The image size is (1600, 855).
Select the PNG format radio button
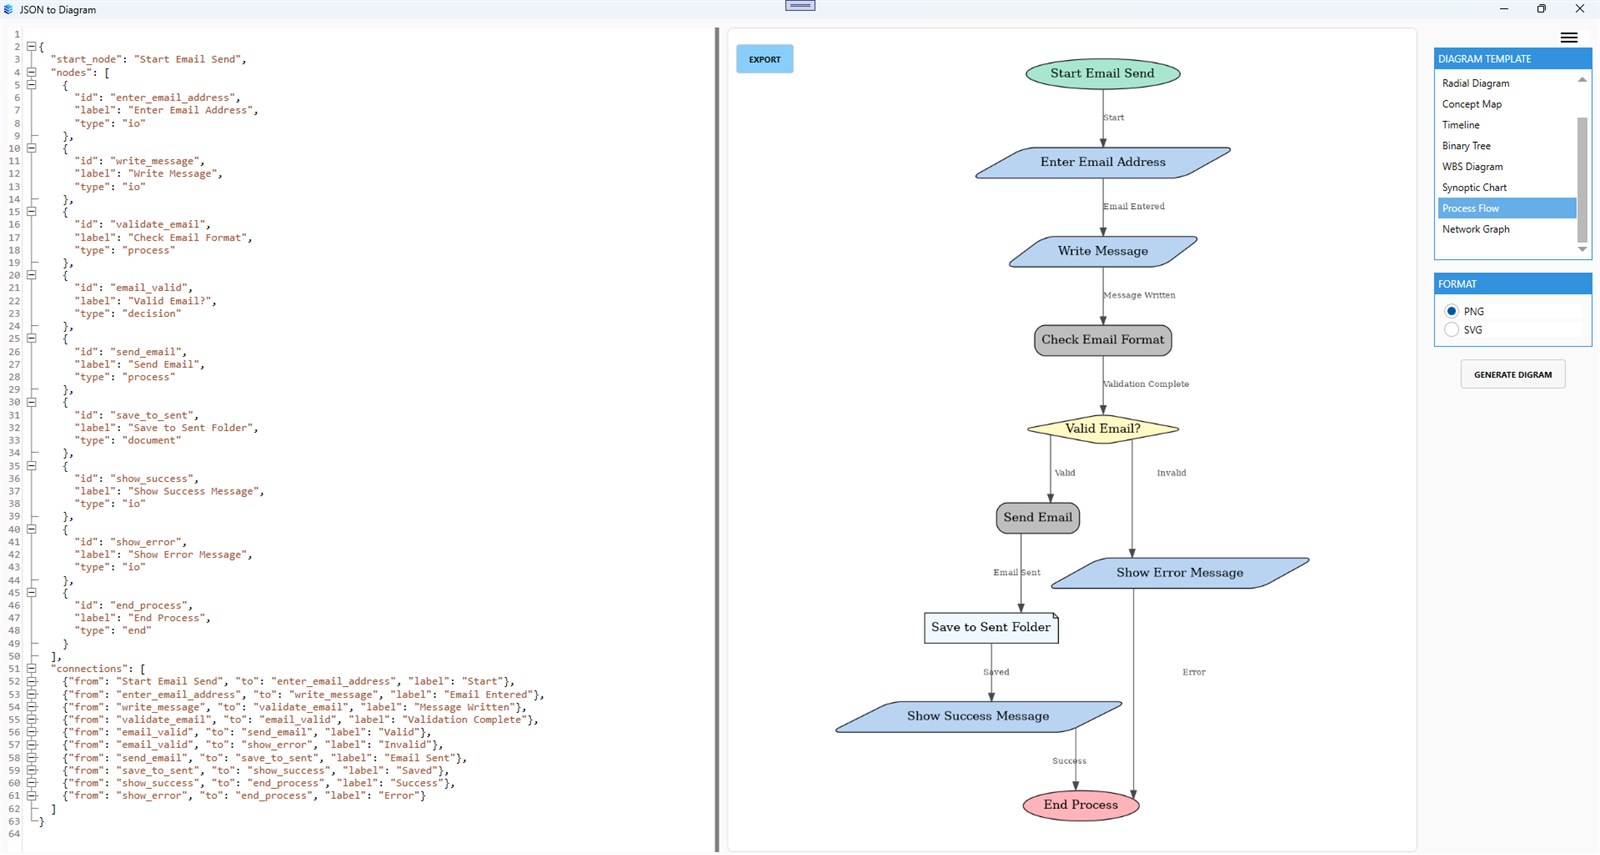(1452, 311)
